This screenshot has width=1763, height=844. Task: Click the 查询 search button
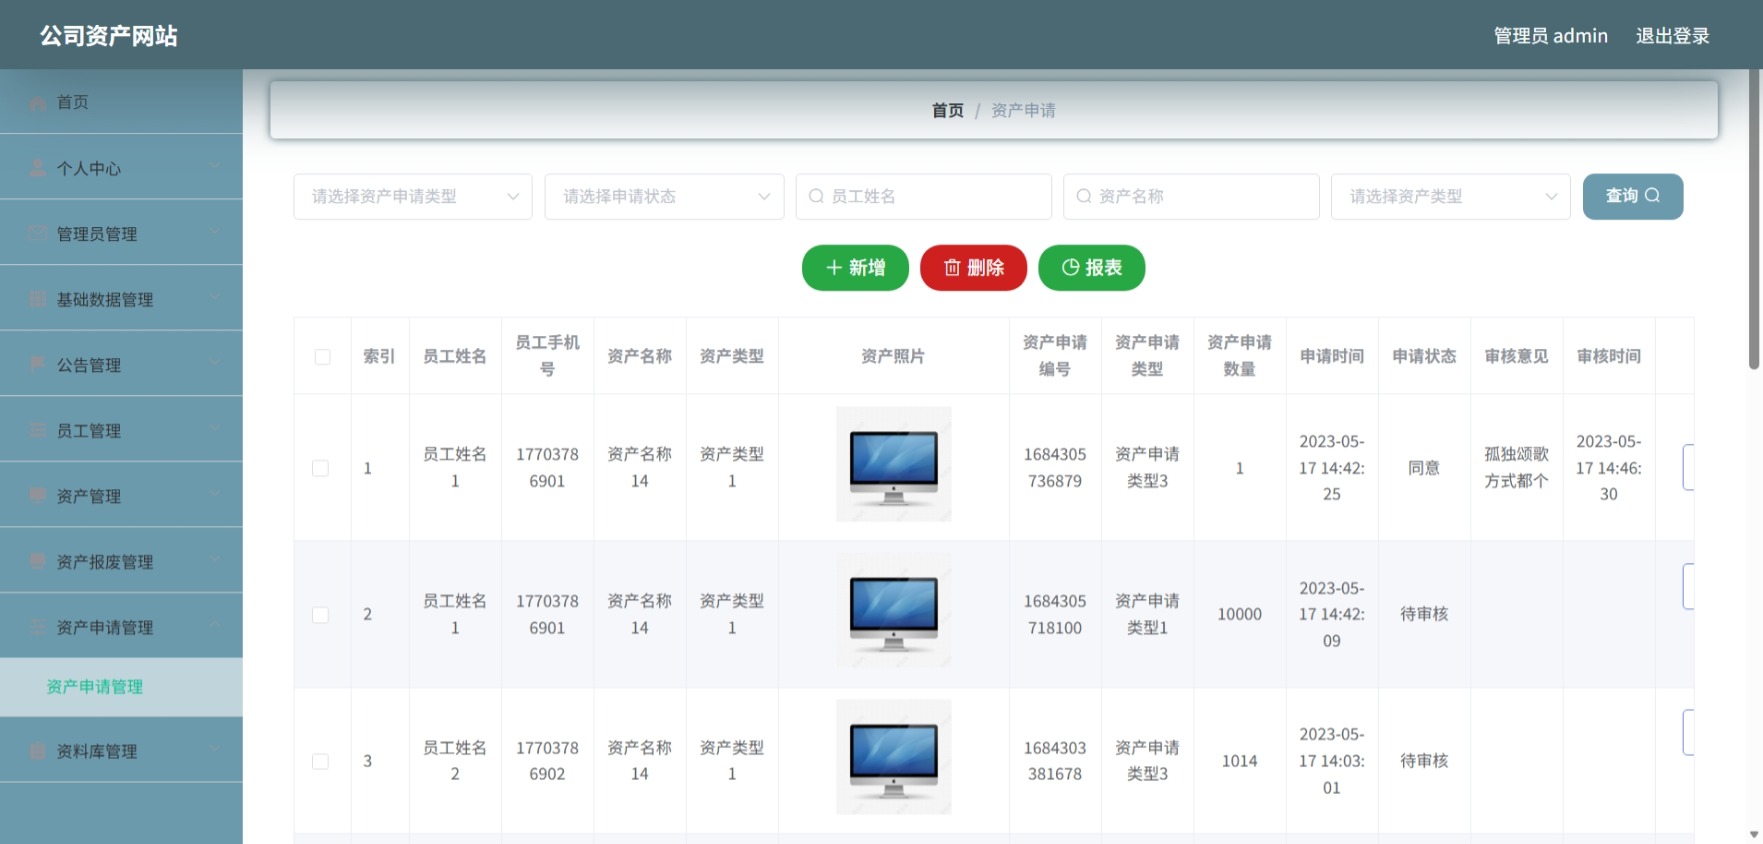1632,196
